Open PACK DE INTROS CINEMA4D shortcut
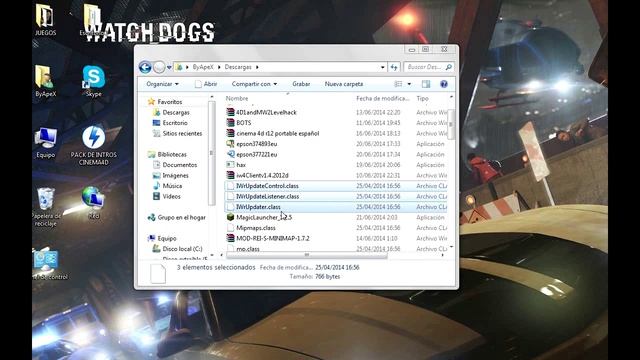 (93, 146)
